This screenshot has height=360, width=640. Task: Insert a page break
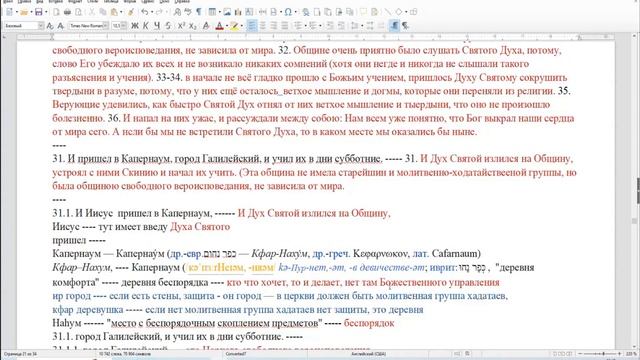pos(263,12)
